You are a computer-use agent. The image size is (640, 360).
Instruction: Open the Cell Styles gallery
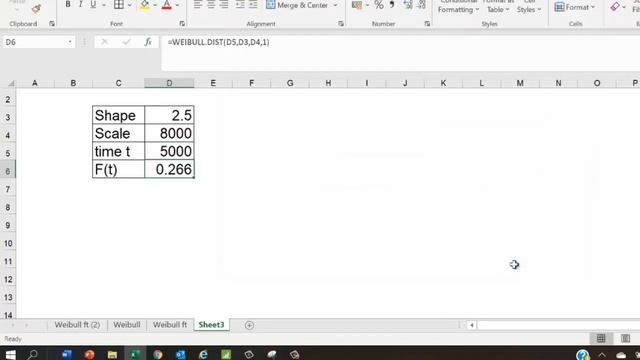[x=529, y=7]
